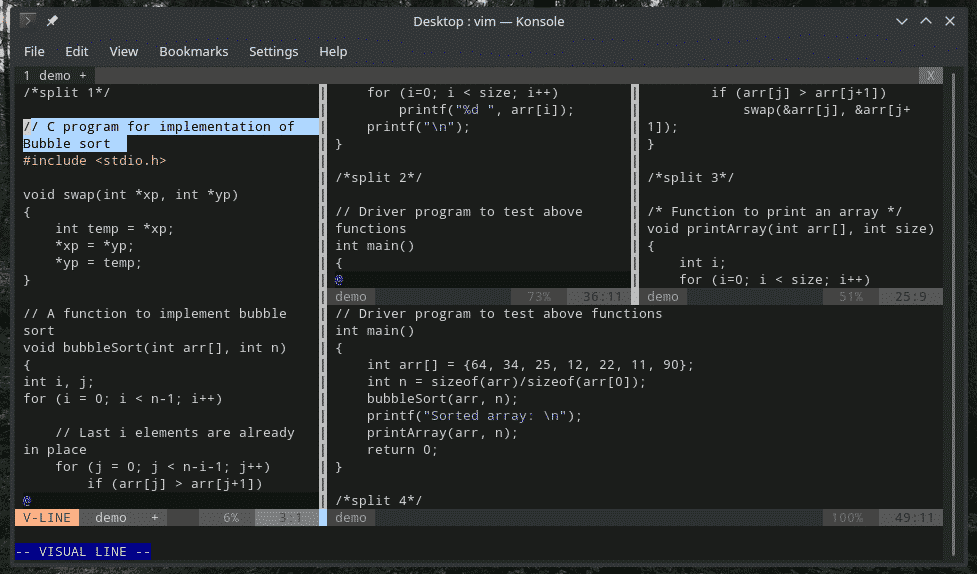
Task: Open the Edit menu
Action: [x=77, y=52]
